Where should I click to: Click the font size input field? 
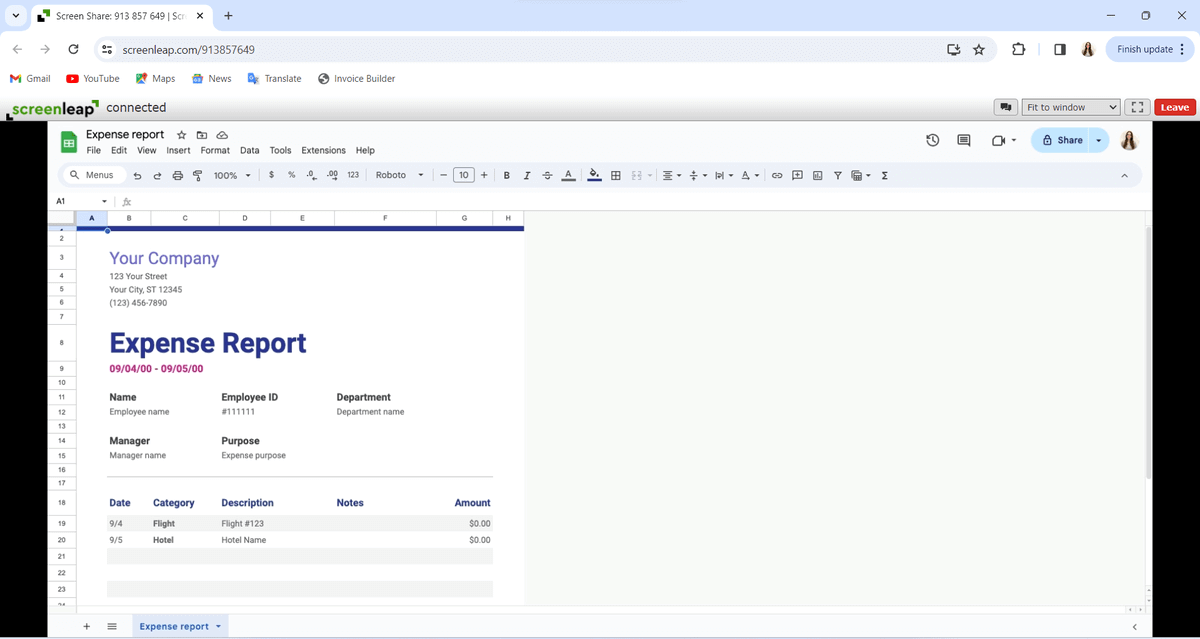pyautogui.click(x=463, y=175)
